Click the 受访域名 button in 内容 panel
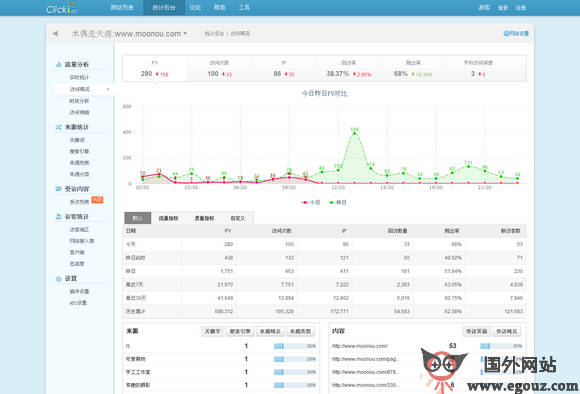This screenshot has height=394, width=580. [x=506, y=331]
